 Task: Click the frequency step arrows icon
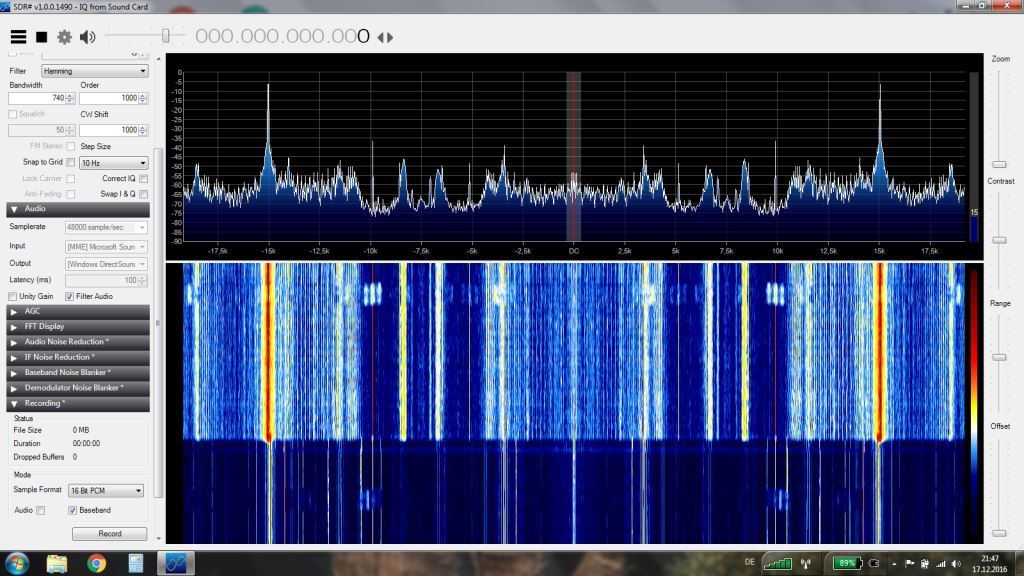pos(384,37)
